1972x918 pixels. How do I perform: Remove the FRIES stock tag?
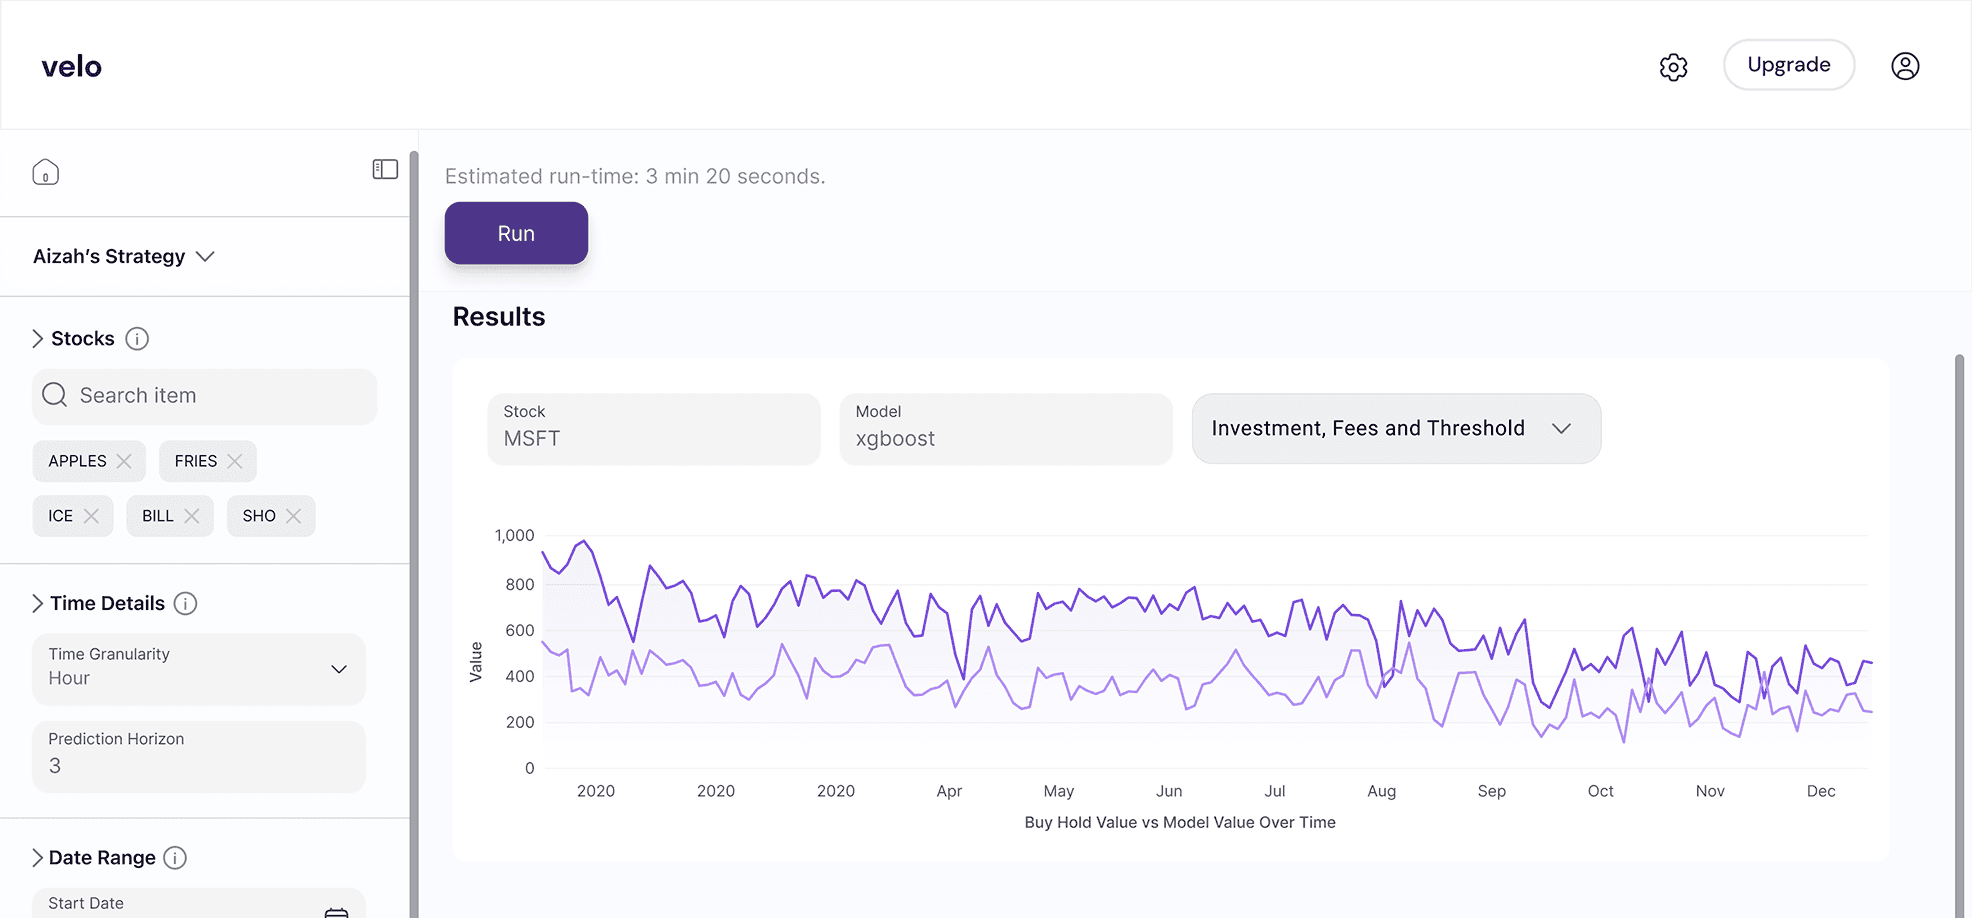pos(235,461)
